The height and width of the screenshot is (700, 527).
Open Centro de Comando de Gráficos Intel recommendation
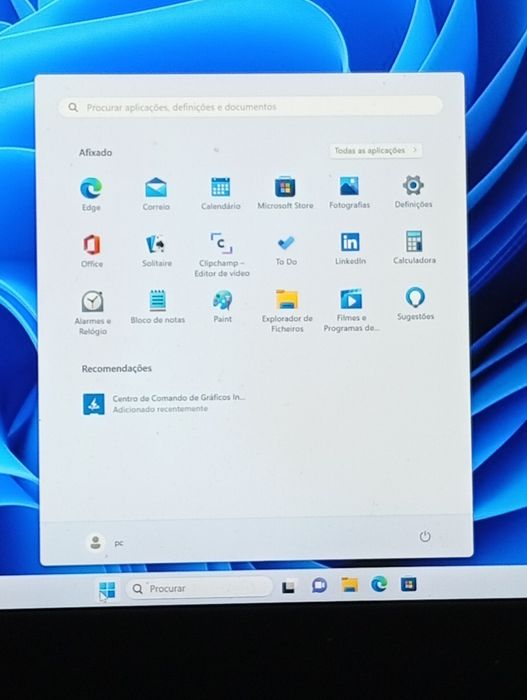coord(164,403)
